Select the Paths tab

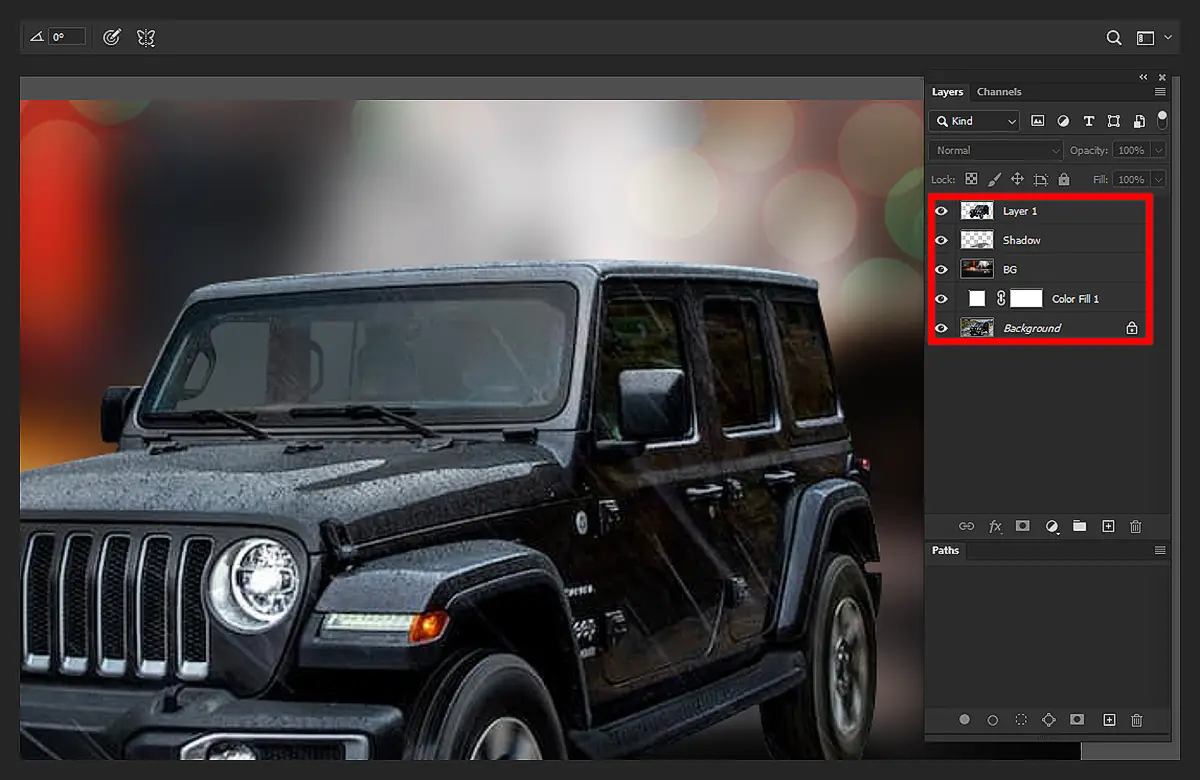coord(945,550)
